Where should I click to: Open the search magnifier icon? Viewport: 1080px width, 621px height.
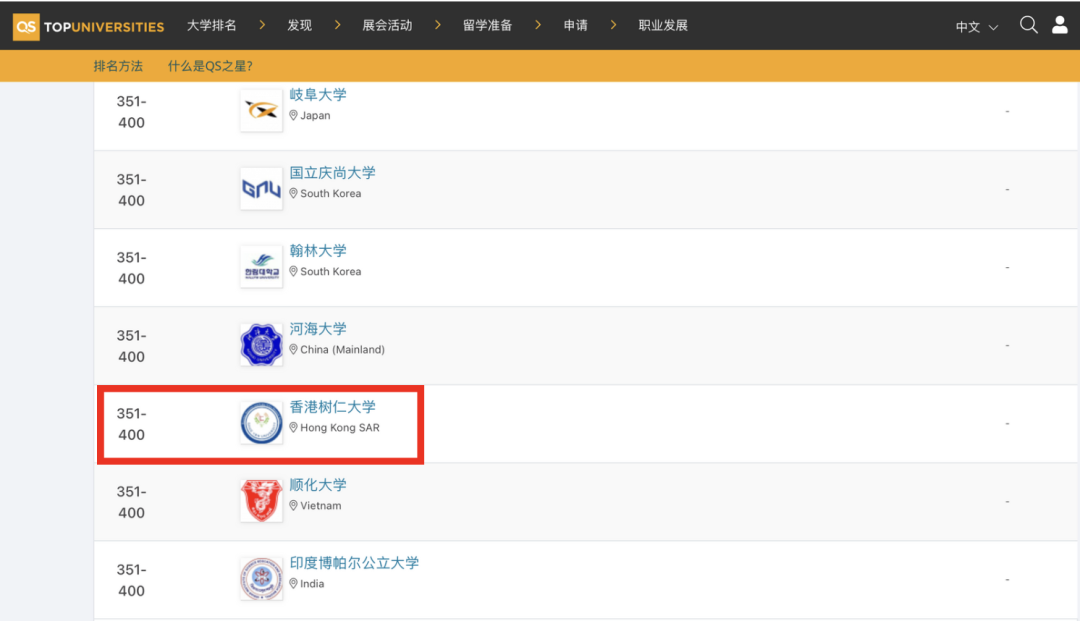click(x=1028, y=25)
